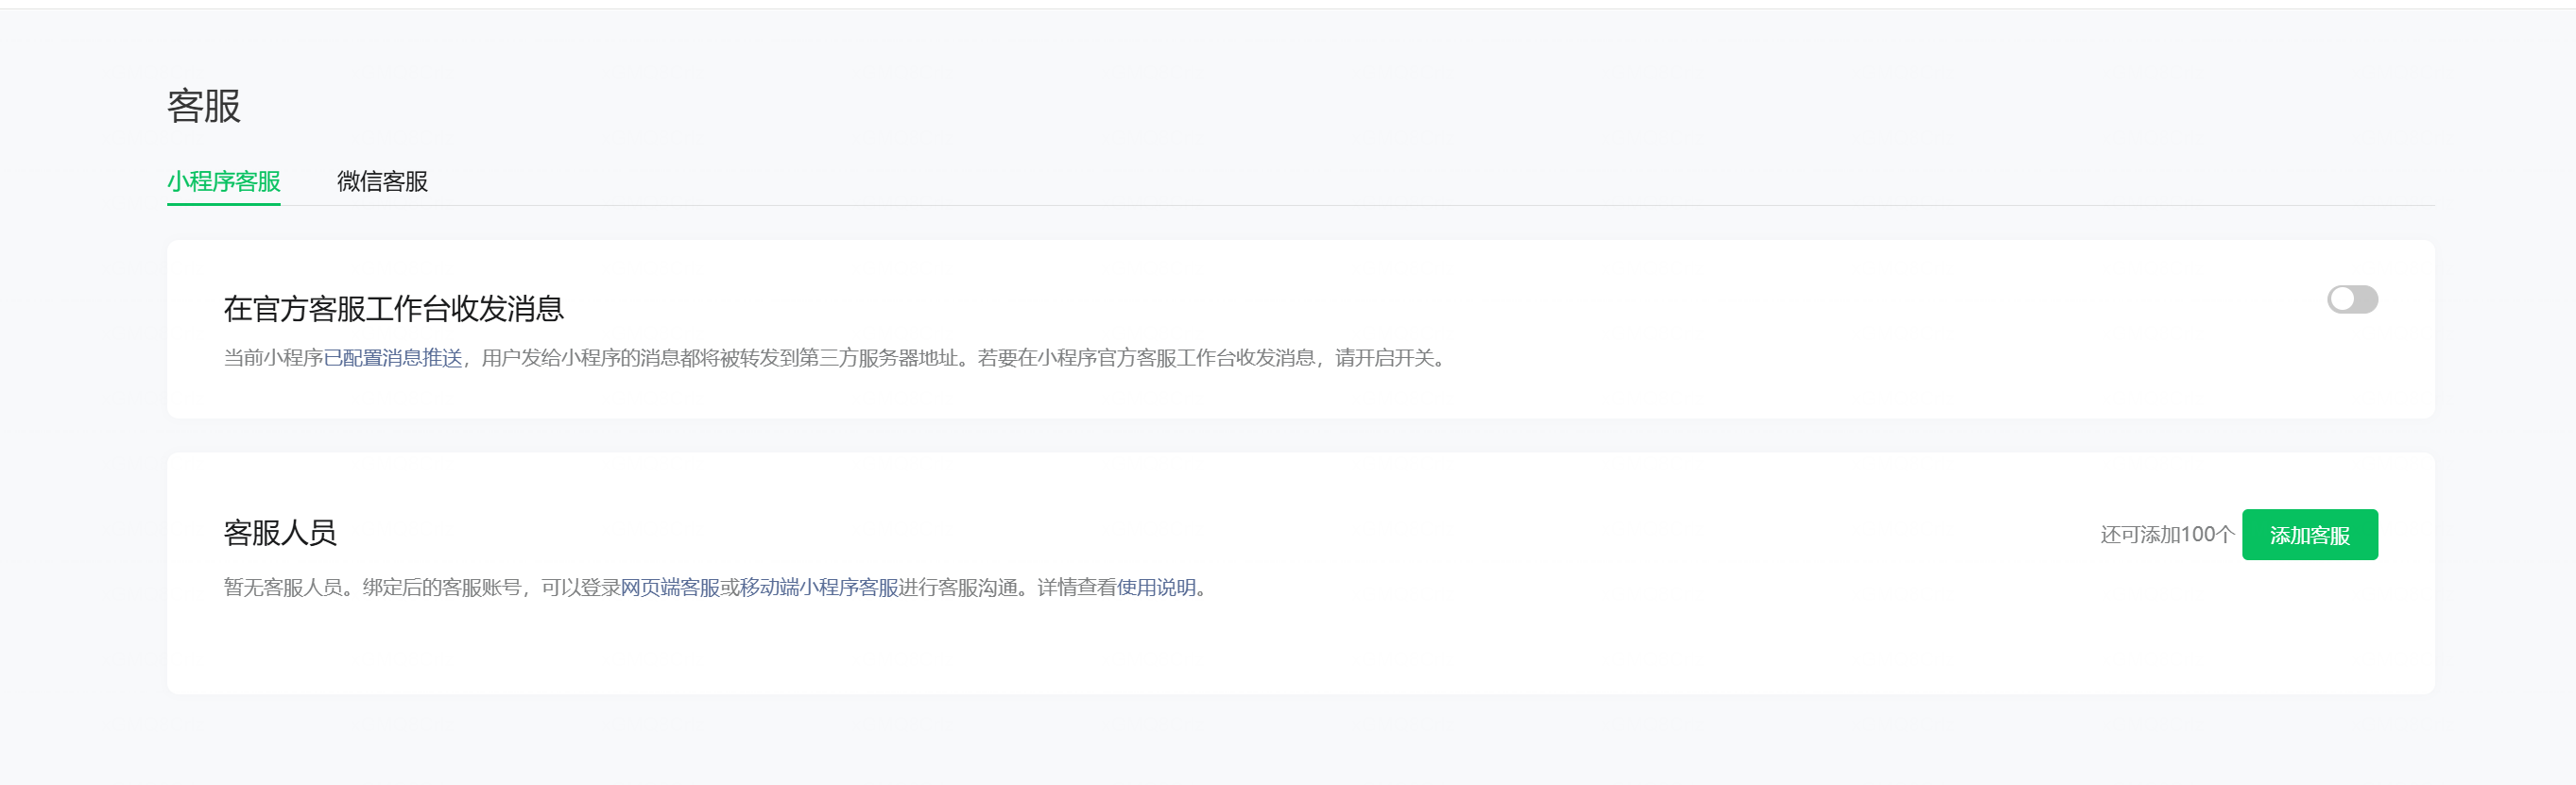Click the 用户发给小程序的消息 phrase
The height and width of the screenshot is (785, 2576).
pyautogui.click(x=580, y=358)
